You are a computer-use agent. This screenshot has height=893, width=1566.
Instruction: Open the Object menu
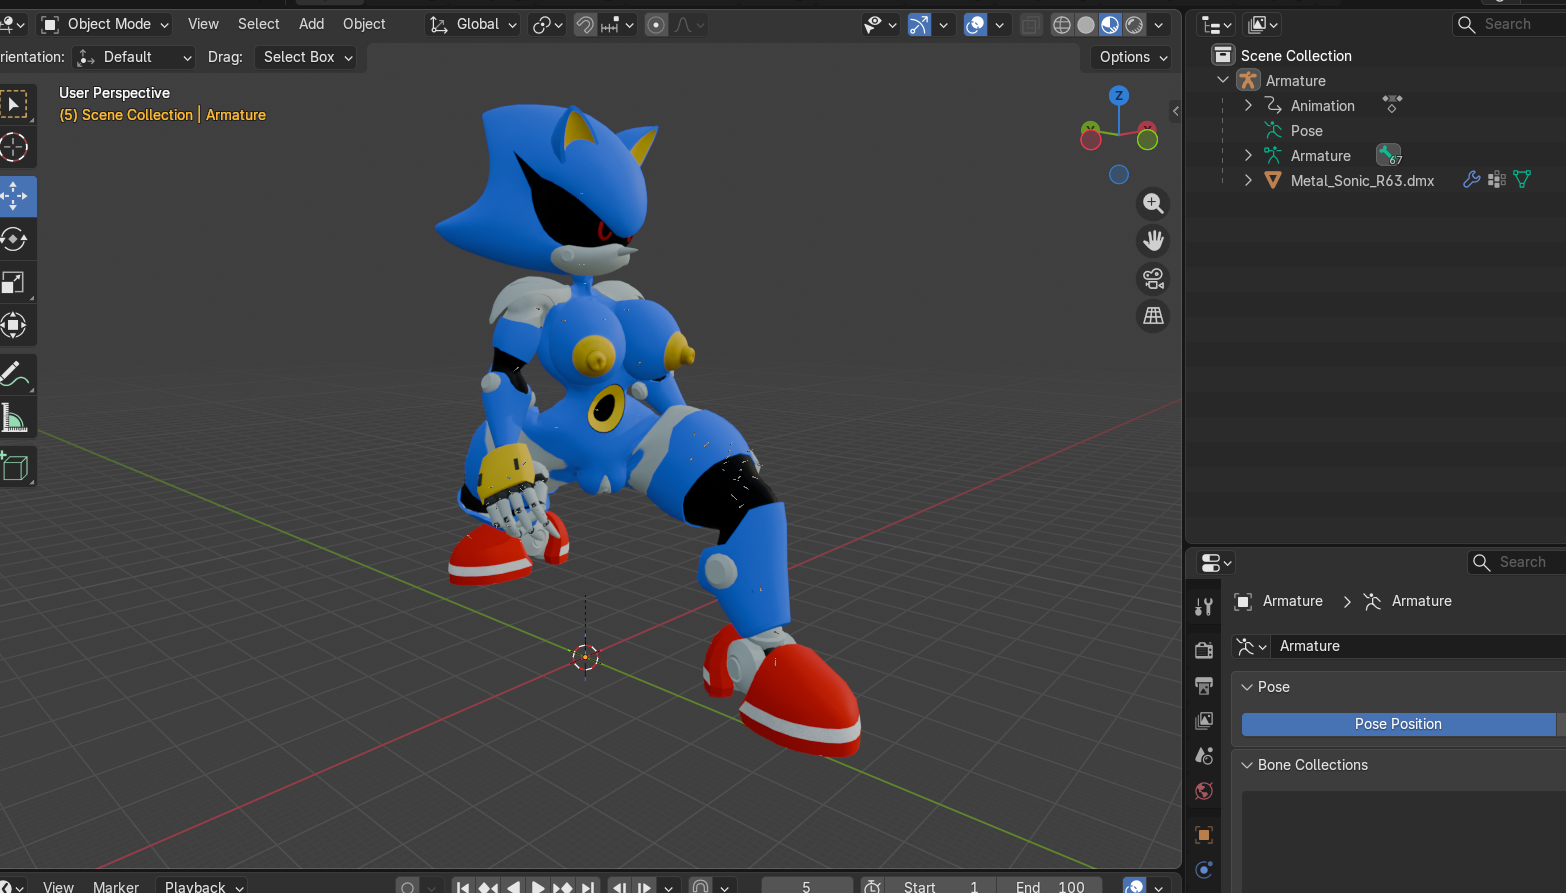364,24
